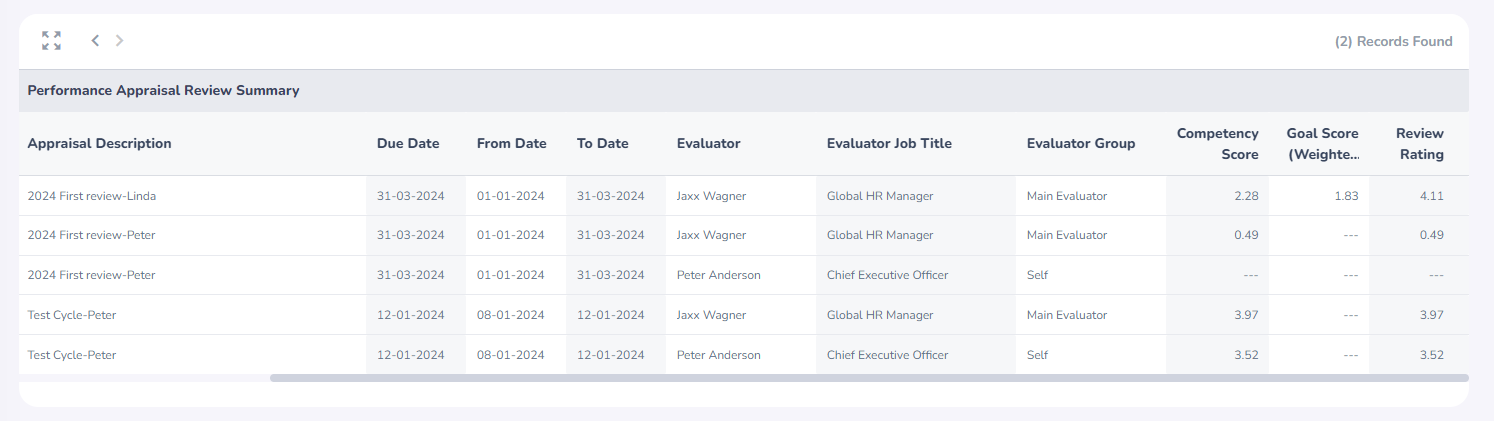Click the Evaluator Job Title header

point(889,143)
